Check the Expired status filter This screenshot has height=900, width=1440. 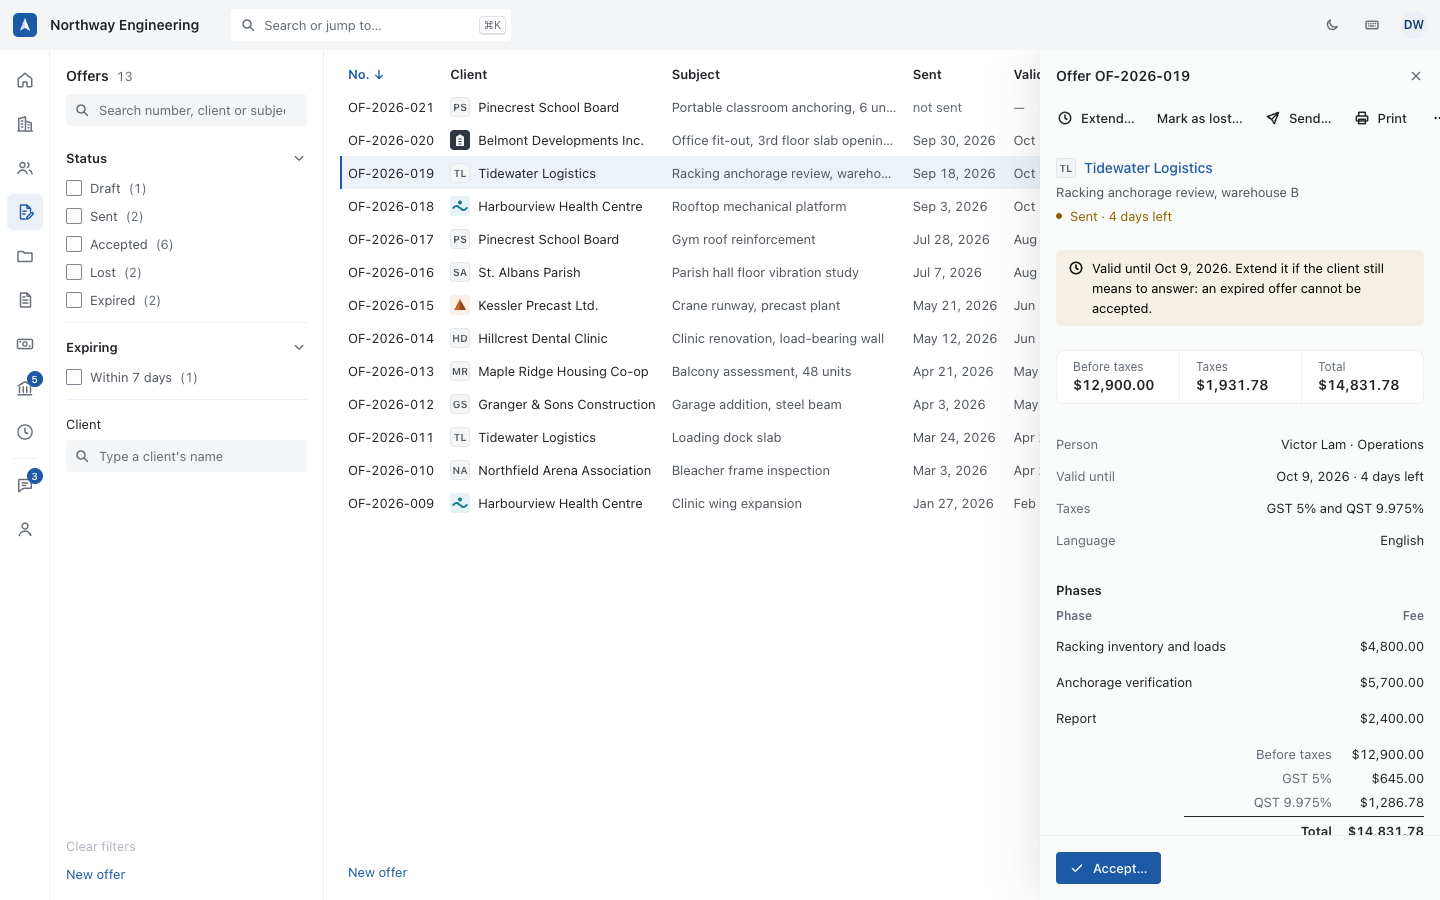click(74, 300)
